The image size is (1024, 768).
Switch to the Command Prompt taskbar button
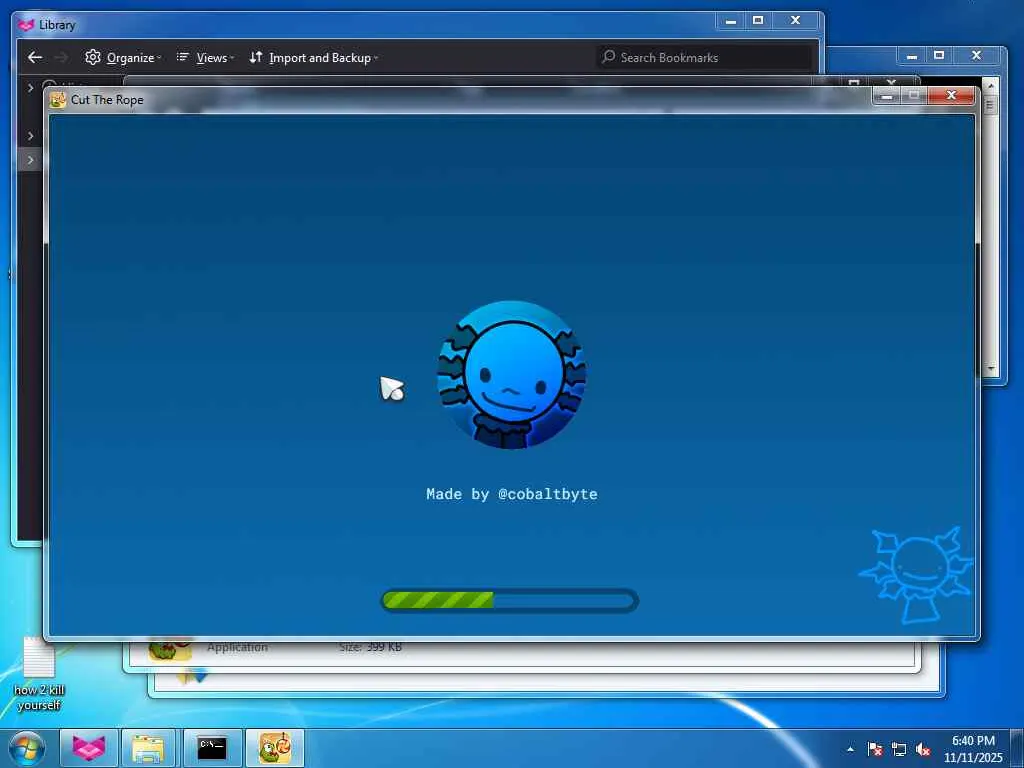pyautogui.click(x=212, y=748)
